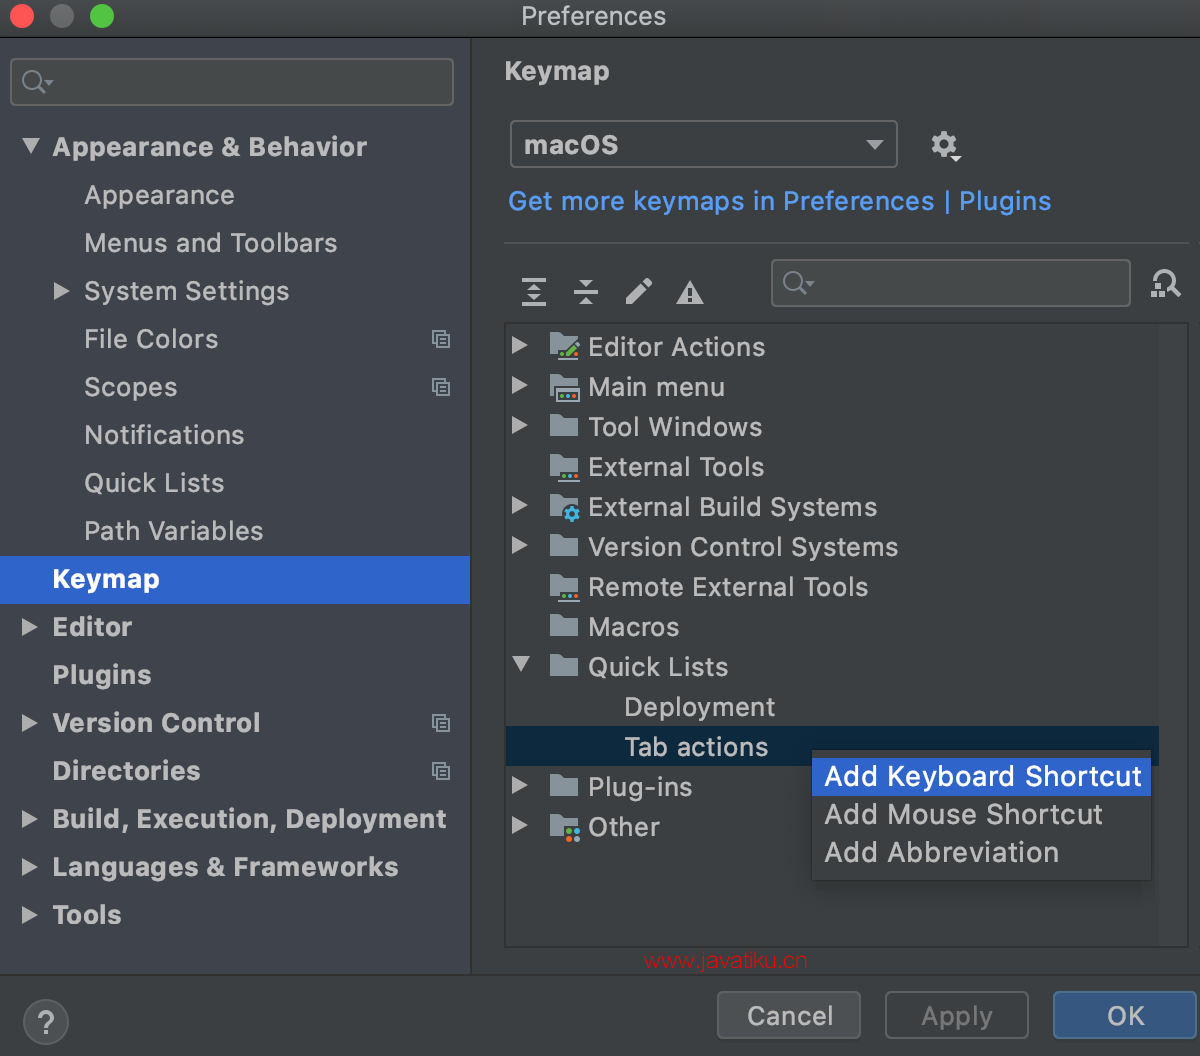Expand the Version Control settings section

point(31,723)
